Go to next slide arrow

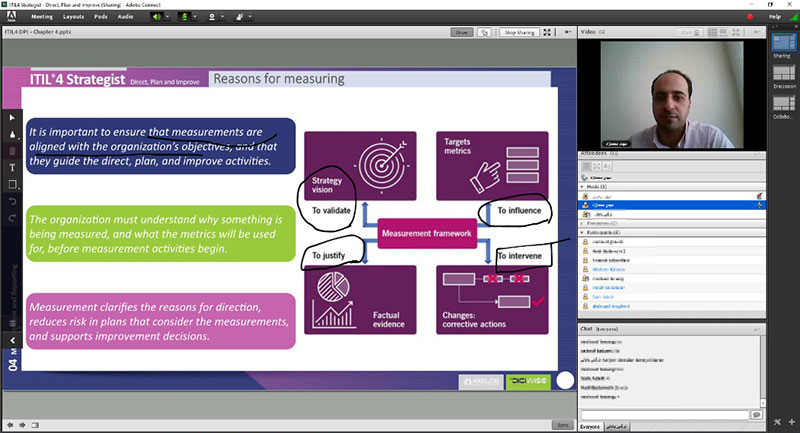(22, 425)
